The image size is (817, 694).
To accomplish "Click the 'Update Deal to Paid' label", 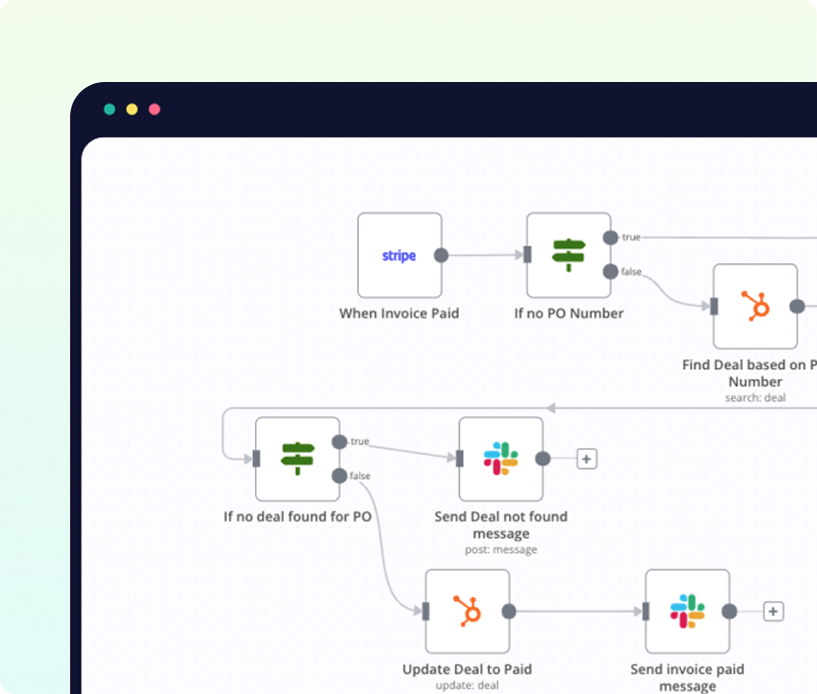I will pyautogui.click(x=467, y=669).
